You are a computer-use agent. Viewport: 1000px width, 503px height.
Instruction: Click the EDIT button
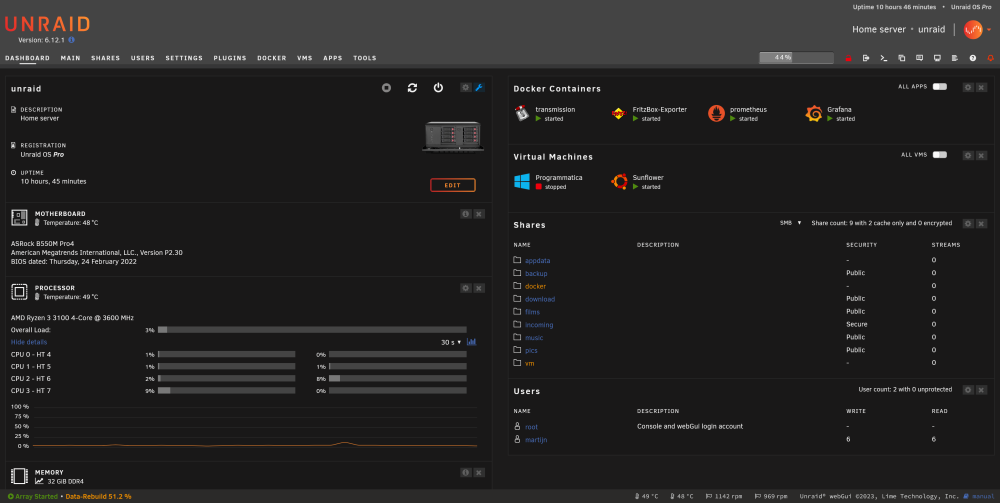point(453,186)
